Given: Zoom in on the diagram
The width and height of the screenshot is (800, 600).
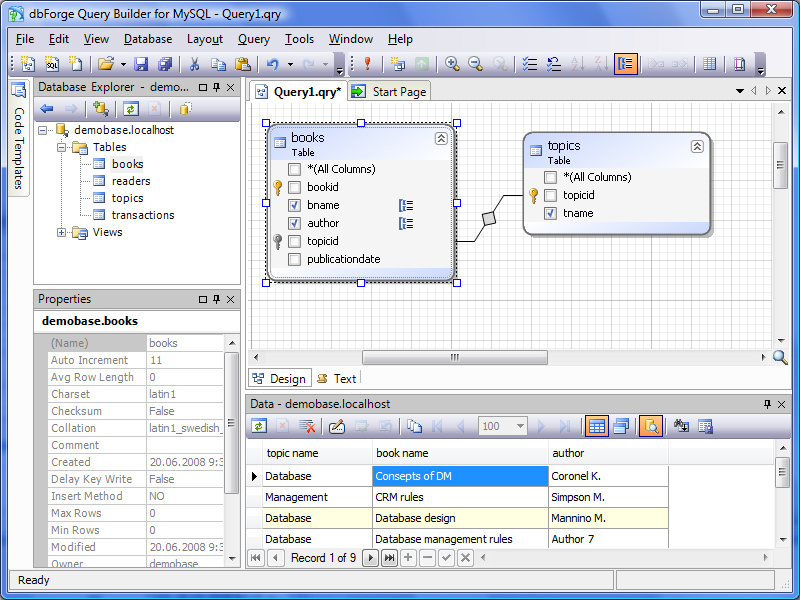Looking at the screenshot, I should [x=452, y=64].
